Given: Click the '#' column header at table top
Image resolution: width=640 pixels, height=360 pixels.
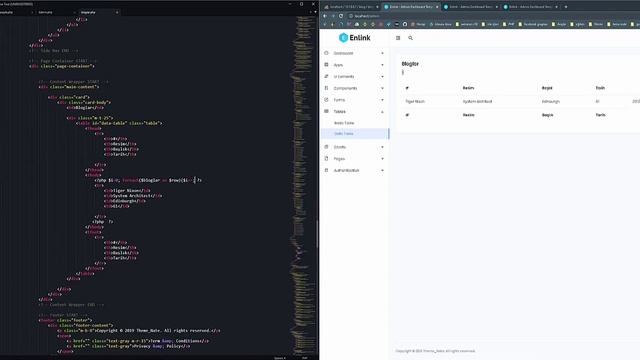Looking at the screenshot, I should pos(407,88).
